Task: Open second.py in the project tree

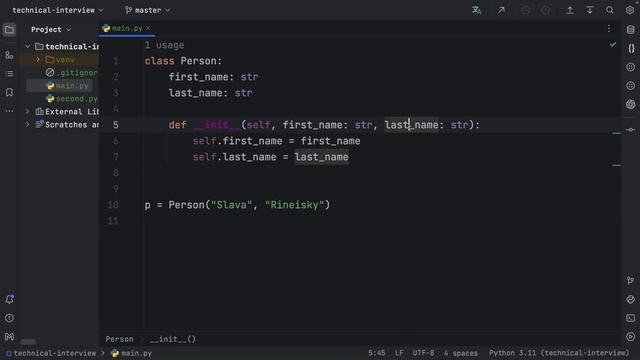Action: 72,99
